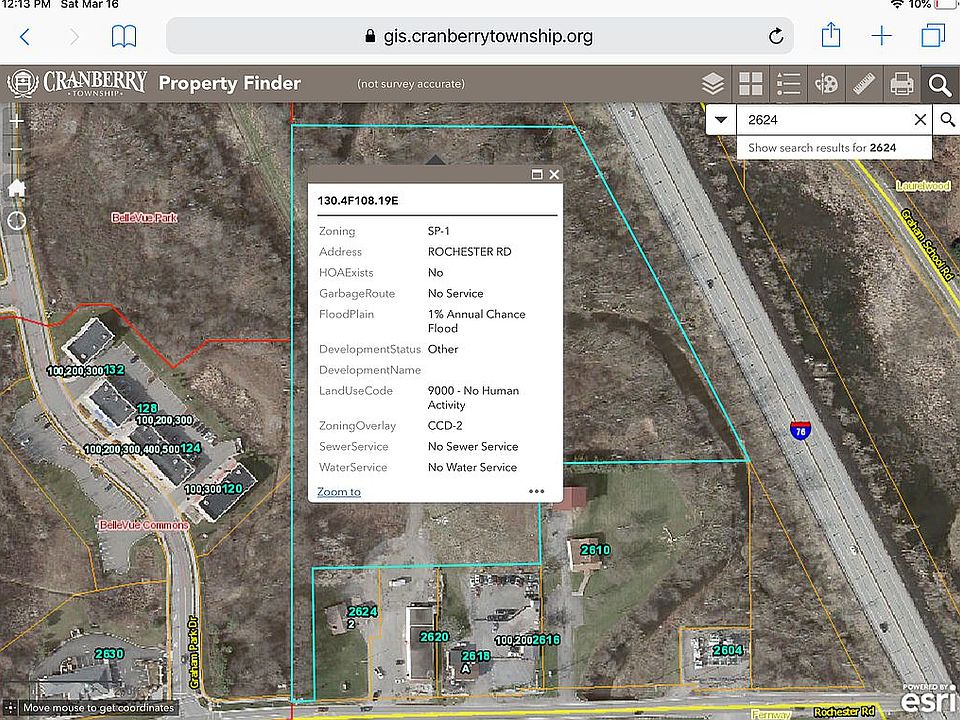Toggle the search widget in header
Image resolution: width=960 pixels, height=720 pixels.
coord(940,84)
